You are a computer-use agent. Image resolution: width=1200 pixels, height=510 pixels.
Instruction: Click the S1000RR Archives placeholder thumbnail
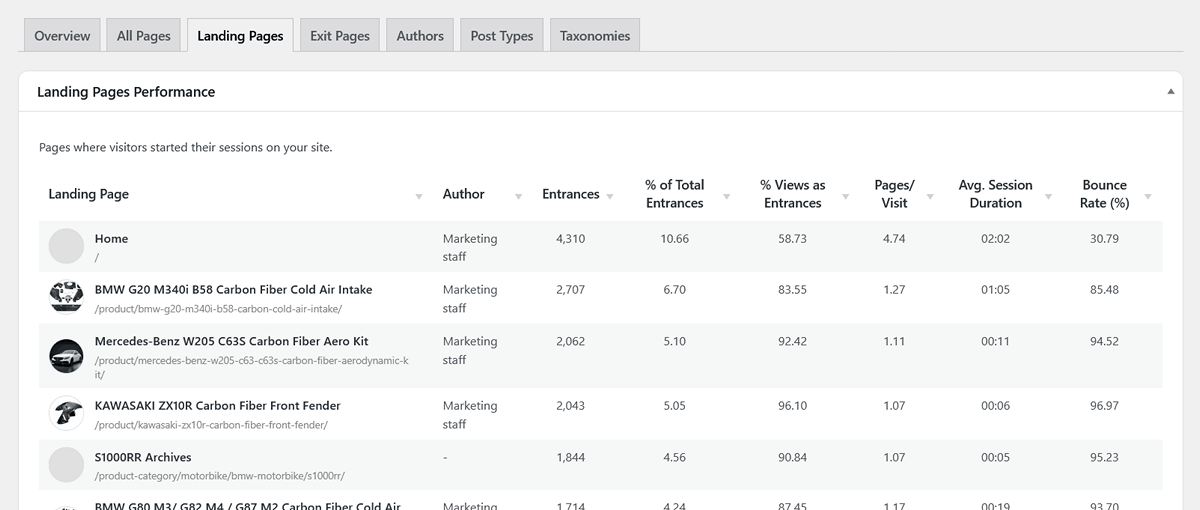click(x=66, y=464)
